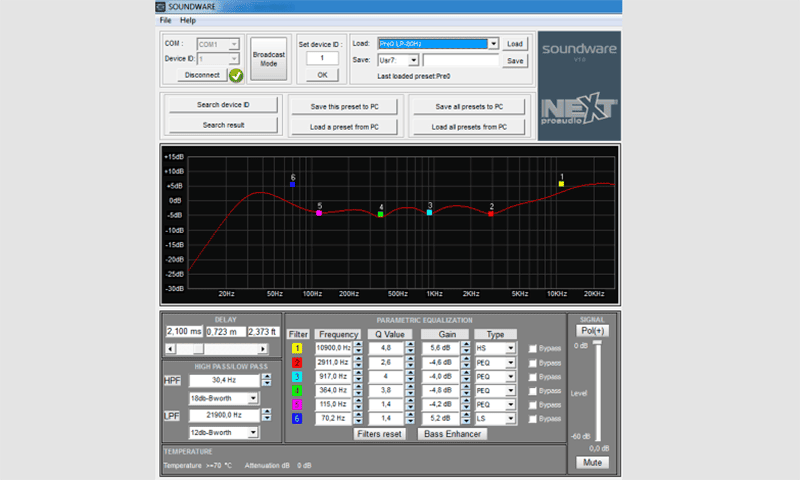
Task: Select filter 1 yellow color box
Action: click(296, 348)
